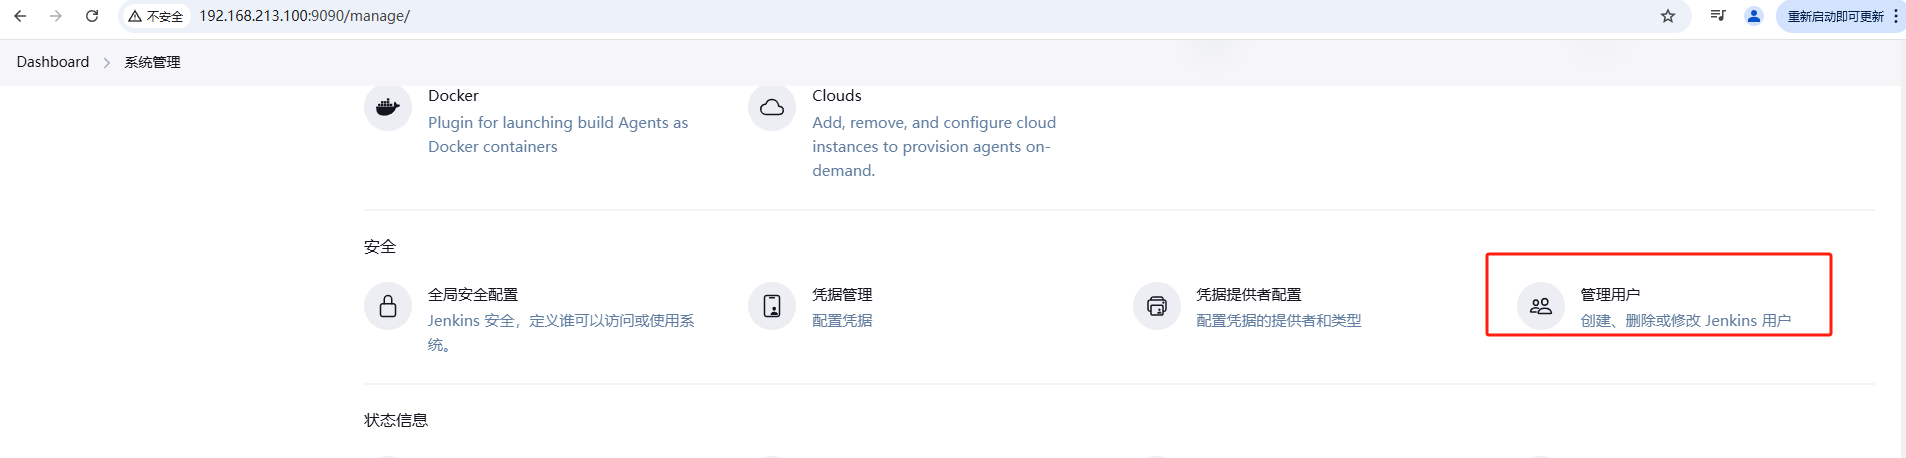Image resolution: width=1906 pixels, height=458 pixels.
Task: Click the 不安全 site security indicator
Action: click(x=156, y=16)
